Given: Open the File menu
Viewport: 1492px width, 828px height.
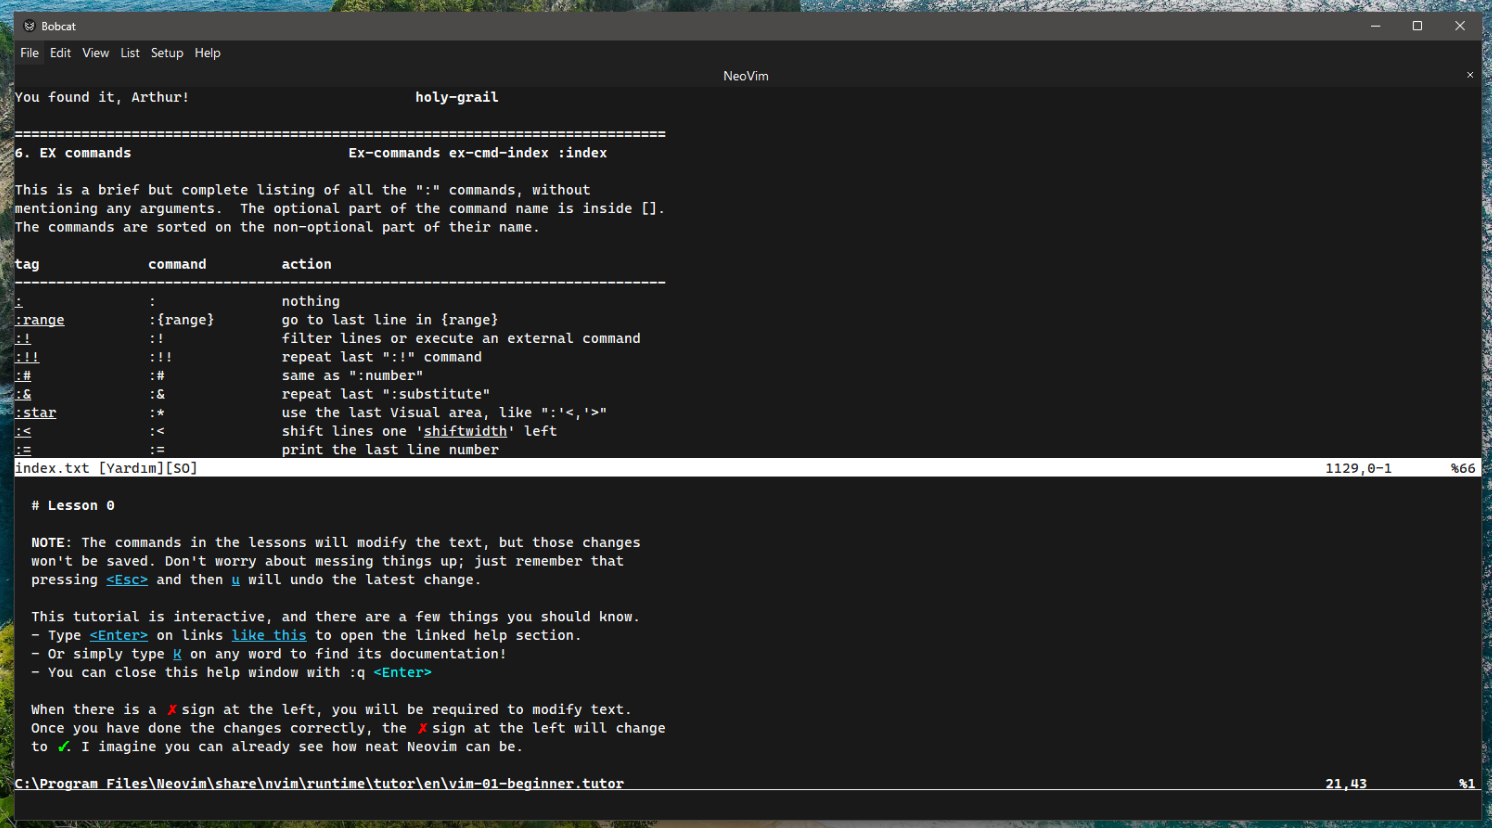Looking at the screenshot, I should pyautogui.click(x=30, y=53).
